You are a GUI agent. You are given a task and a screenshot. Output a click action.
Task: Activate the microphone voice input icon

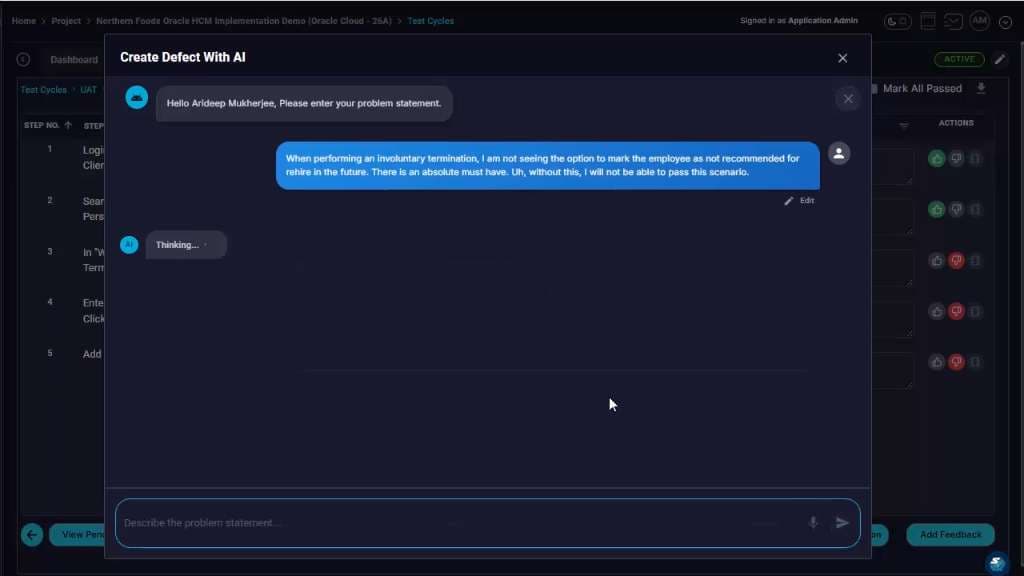[813, 522]
